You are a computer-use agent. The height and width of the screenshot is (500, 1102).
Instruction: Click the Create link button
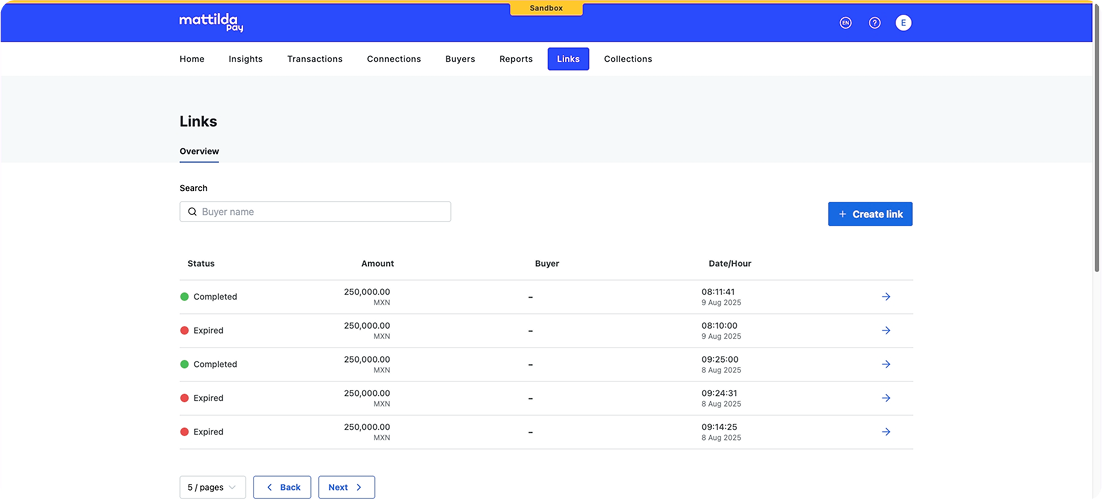point(870,214)
